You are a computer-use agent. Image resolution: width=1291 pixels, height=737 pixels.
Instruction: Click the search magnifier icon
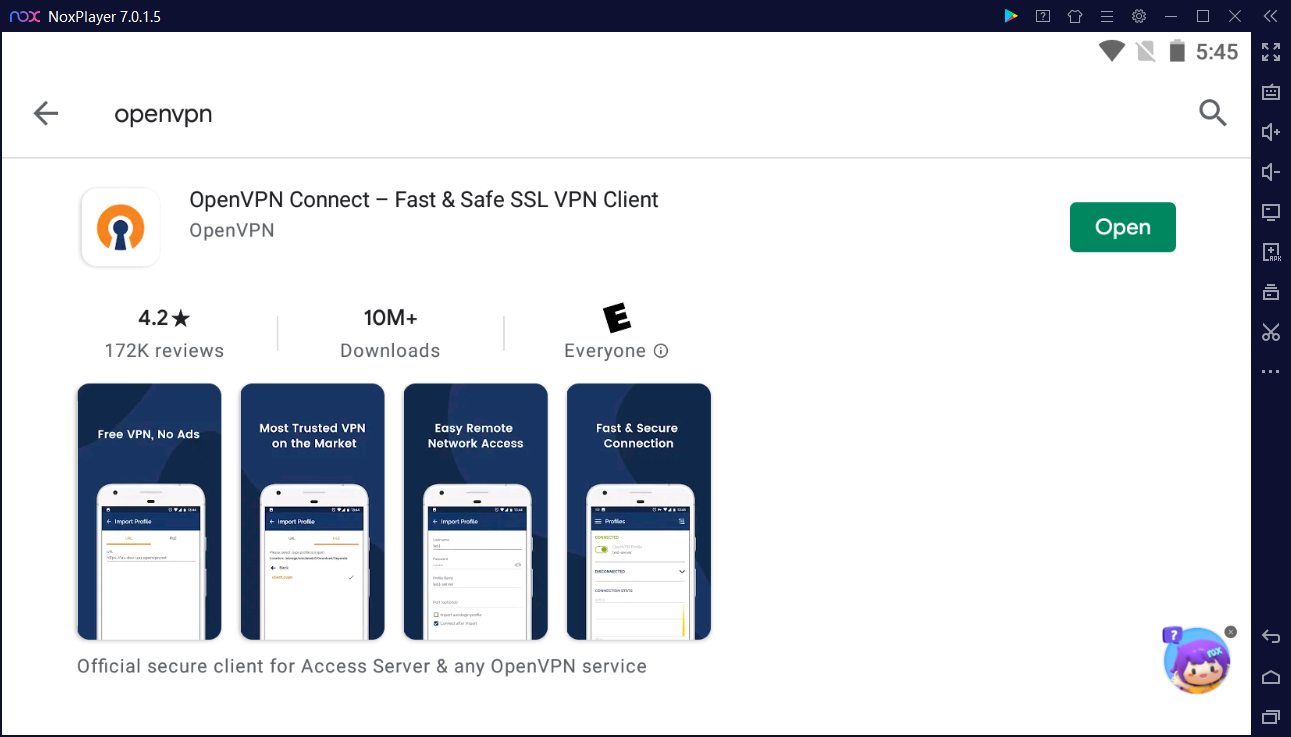click(x=1212, y=113)
